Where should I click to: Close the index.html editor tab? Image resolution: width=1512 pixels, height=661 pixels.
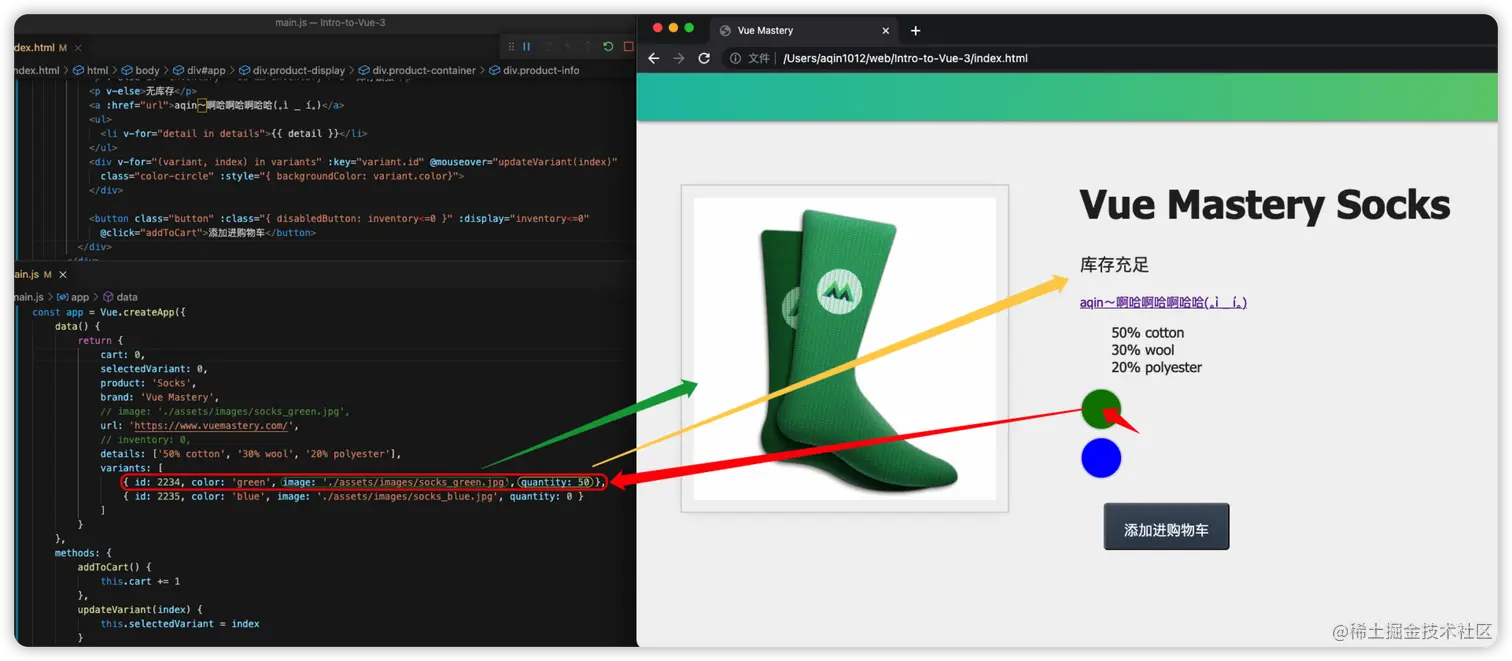click(78, 47)
